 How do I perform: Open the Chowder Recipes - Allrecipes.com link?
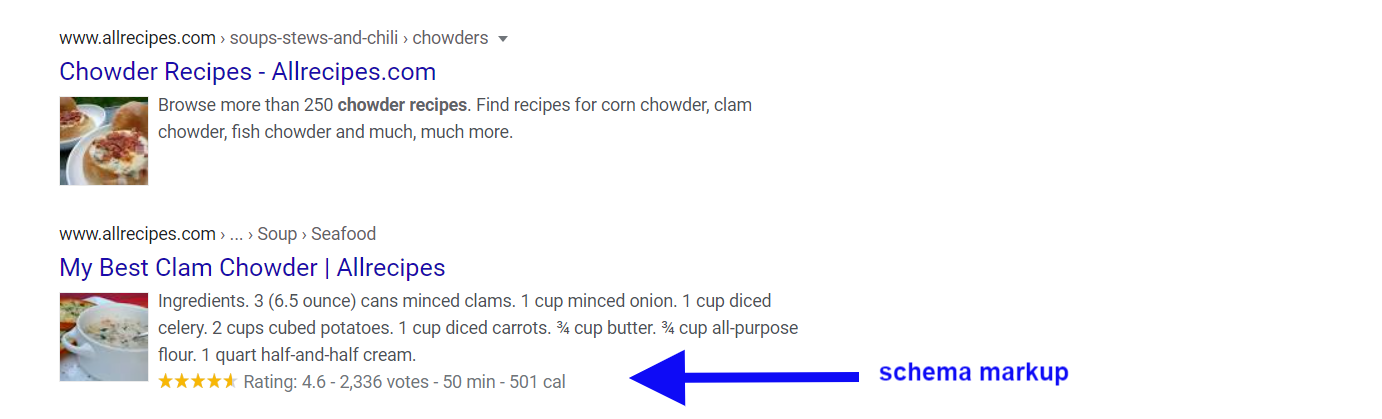pyautogui.click(x=248, y=72)
